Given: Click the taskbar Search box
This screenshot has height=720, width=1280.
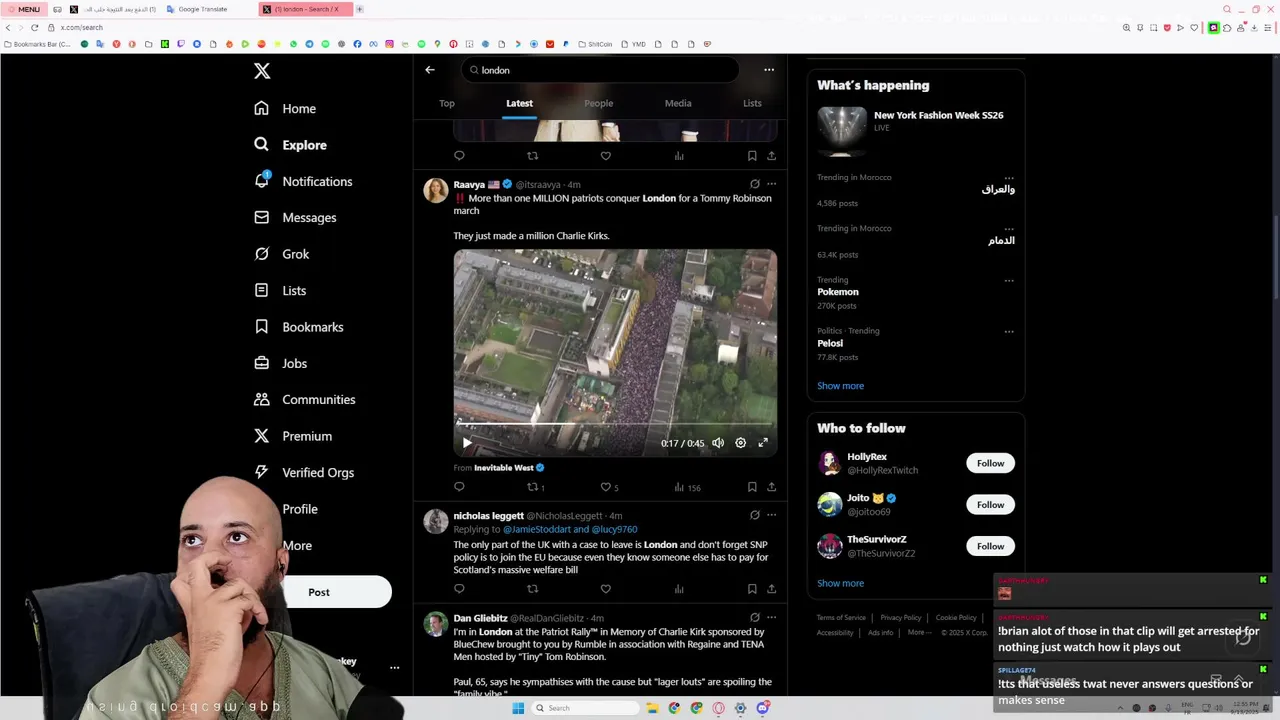Looking at the screenshot, I should (584, 708).
